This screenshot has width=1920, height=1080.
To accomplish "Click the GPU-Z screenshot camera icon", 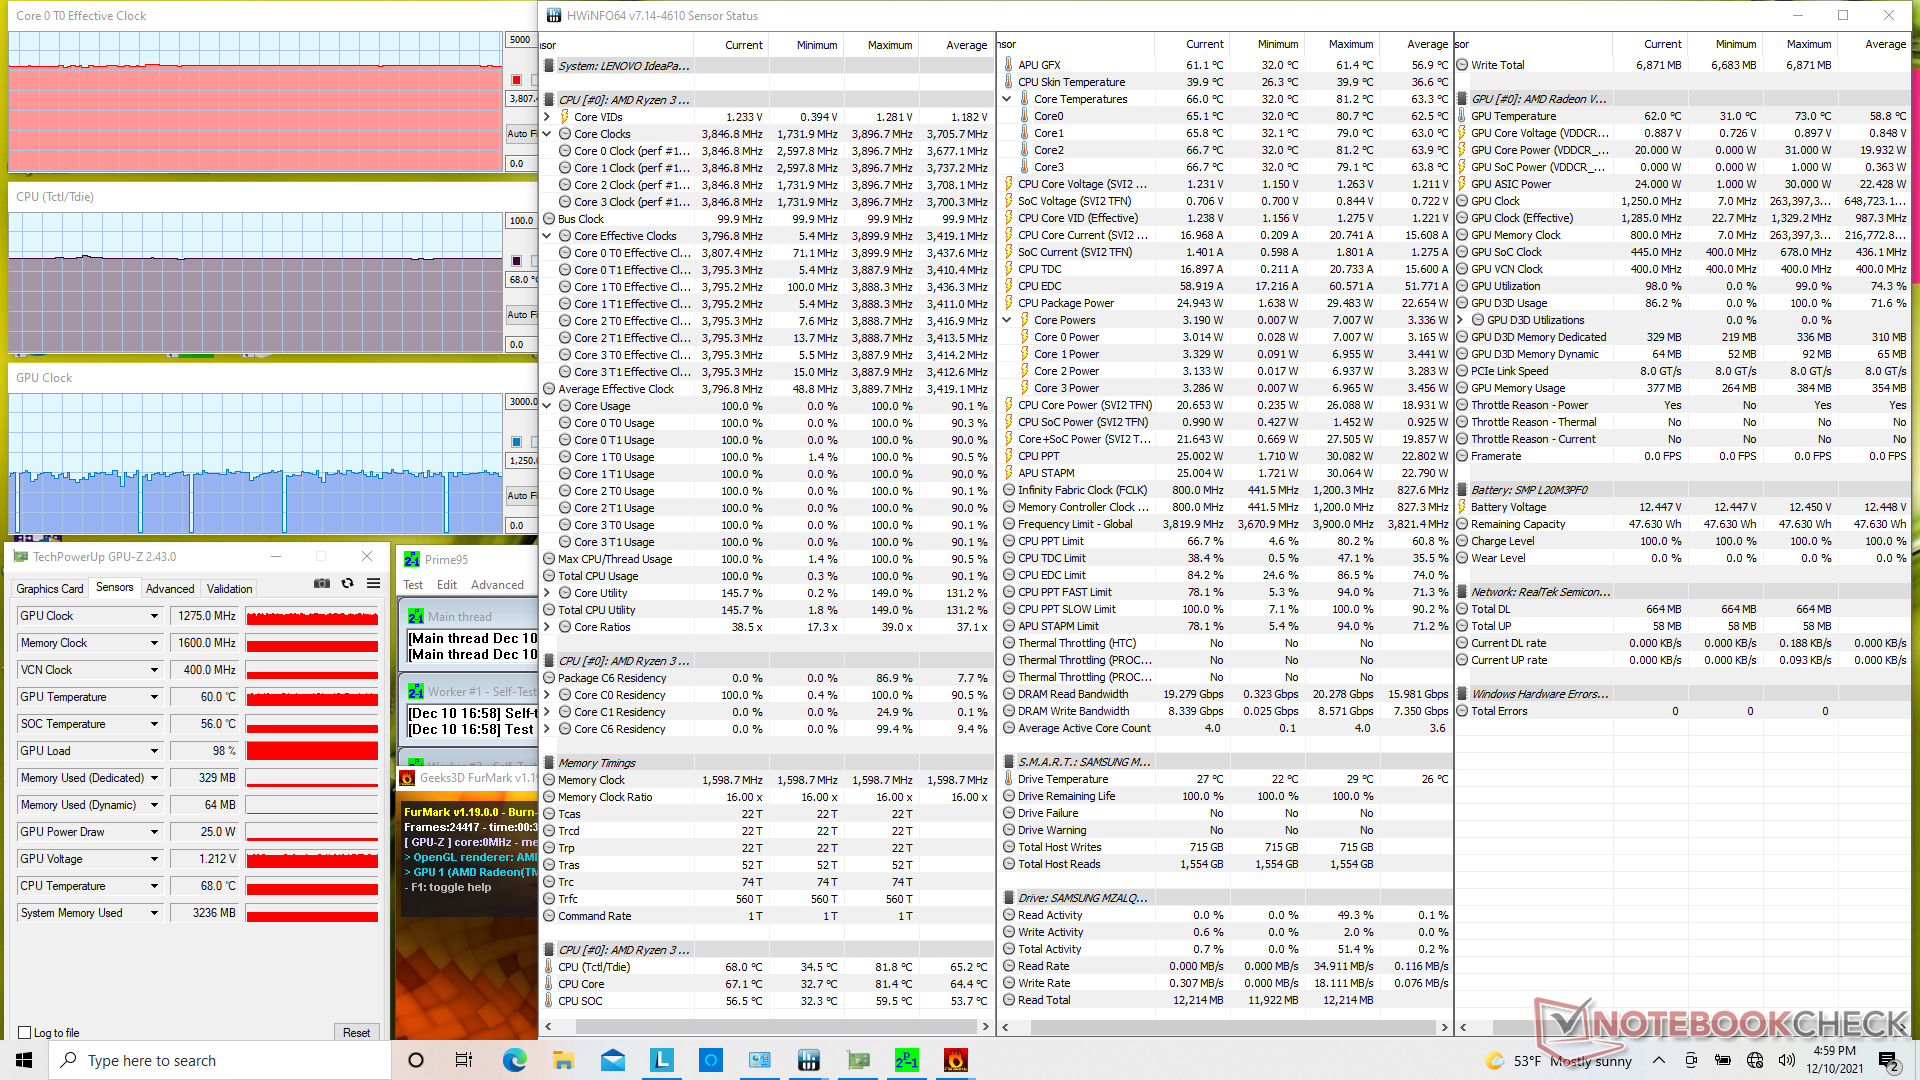I will (x=322, y=584).
